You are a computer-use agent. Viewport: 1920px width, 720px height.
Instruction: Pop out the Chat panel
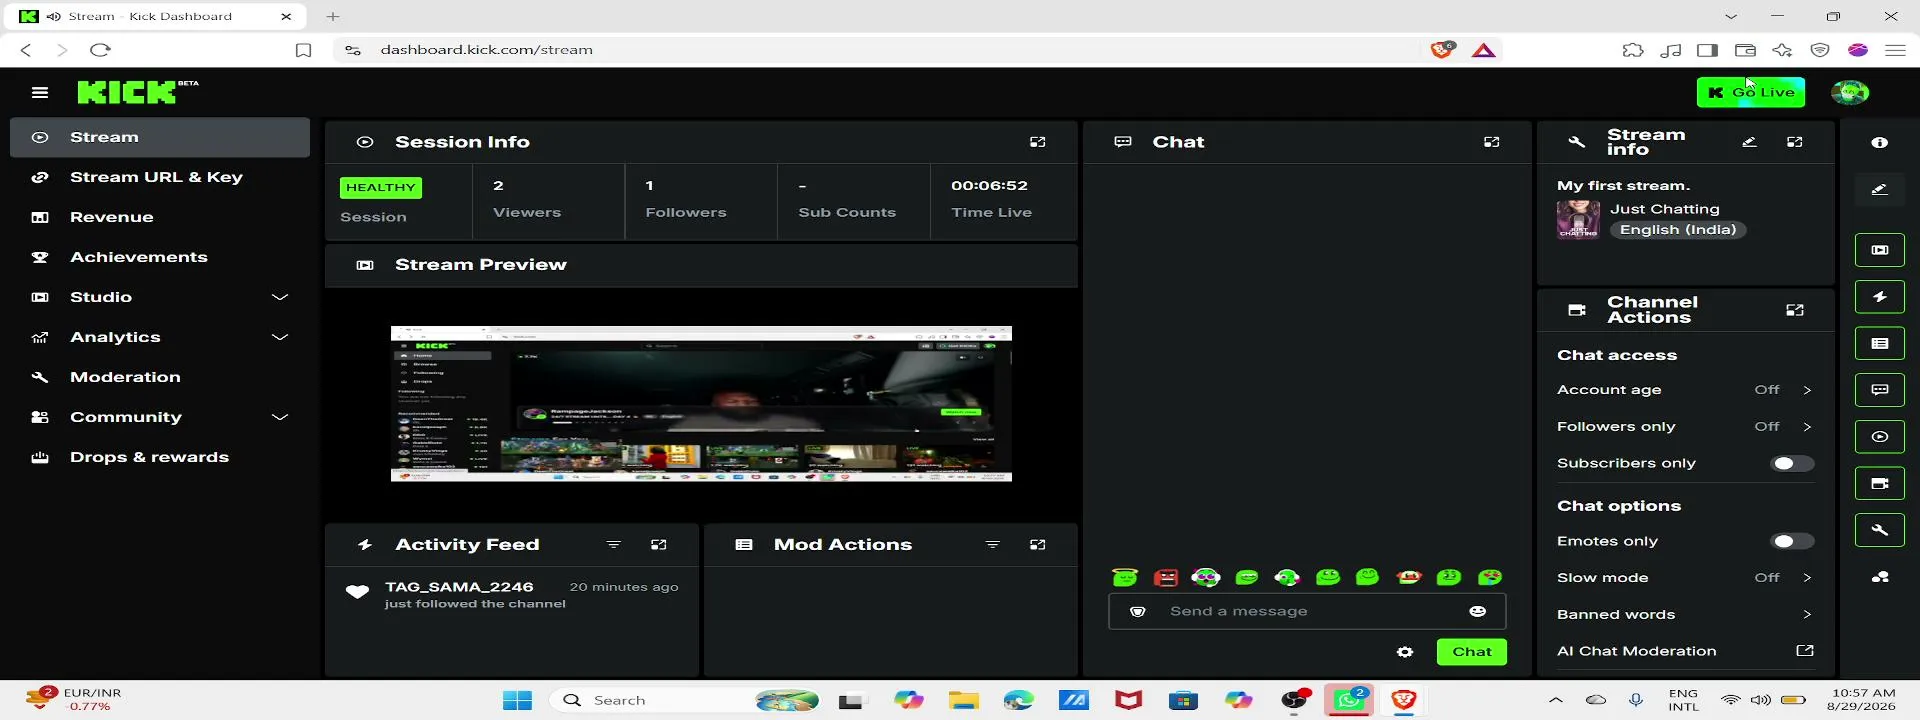click(x=1492, y=142)
